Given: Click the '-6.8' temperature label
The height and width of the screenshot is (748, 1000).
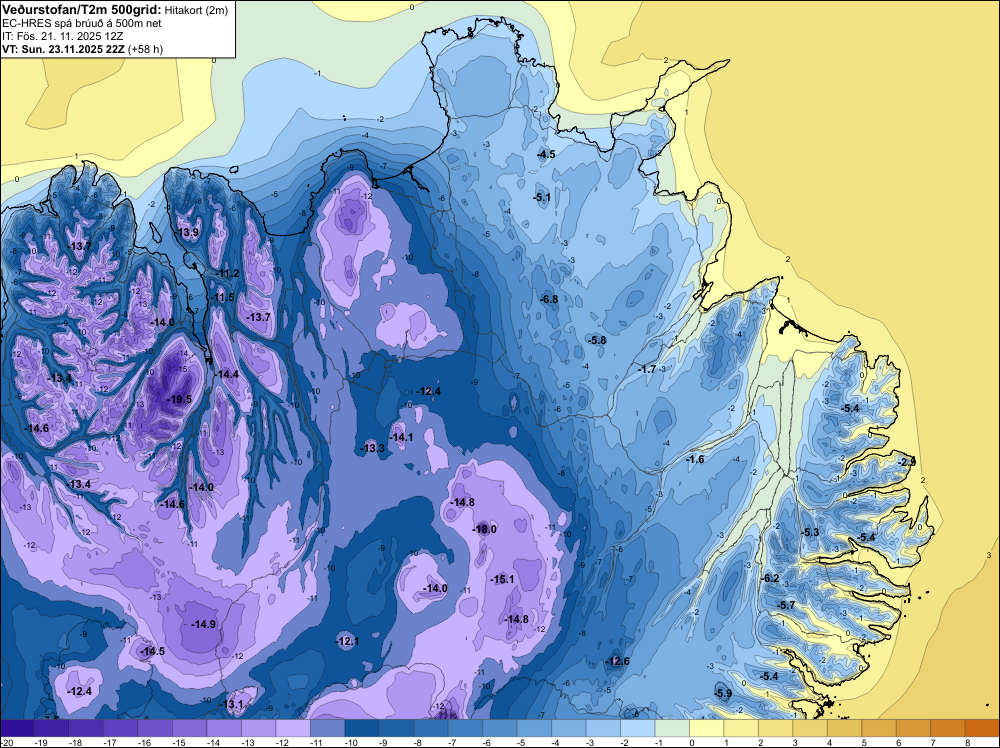Looking at the screenshot, I should pos(548,299).
